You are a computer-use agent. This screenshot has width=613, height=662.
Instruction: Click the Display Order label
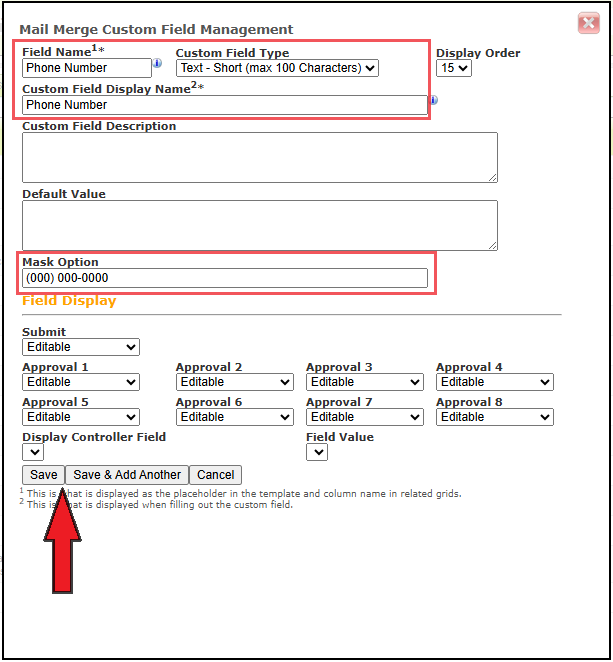tap(478, 53)
